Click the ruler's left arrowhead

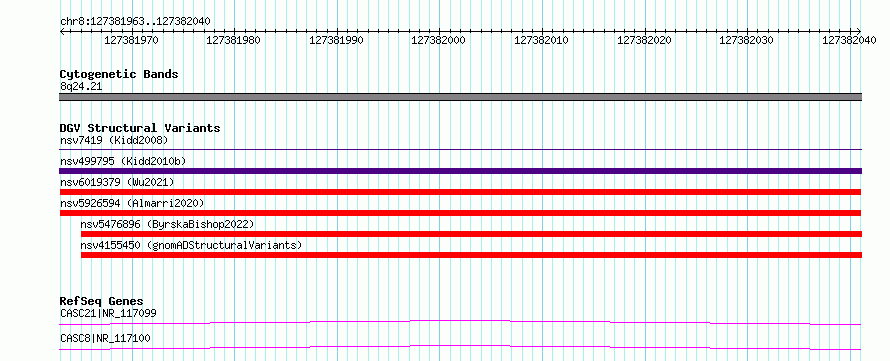point(62,31)
